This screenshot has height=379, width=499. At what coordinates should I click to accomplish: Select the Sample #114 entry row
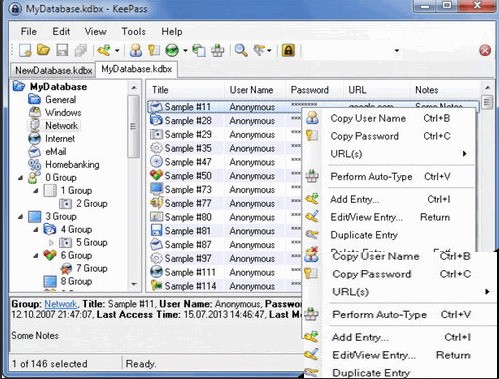(225, 286)
